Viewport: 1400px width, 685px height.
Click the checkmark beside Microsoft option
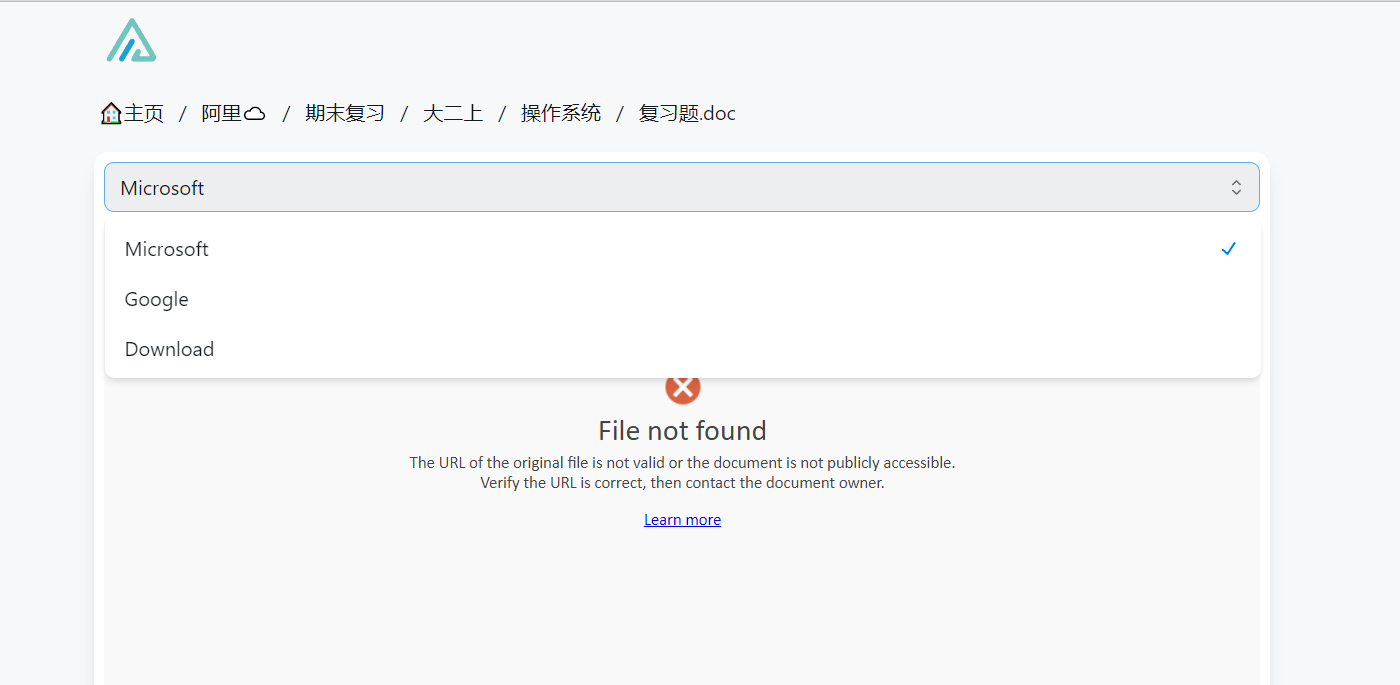click(x=1229, y=249)
